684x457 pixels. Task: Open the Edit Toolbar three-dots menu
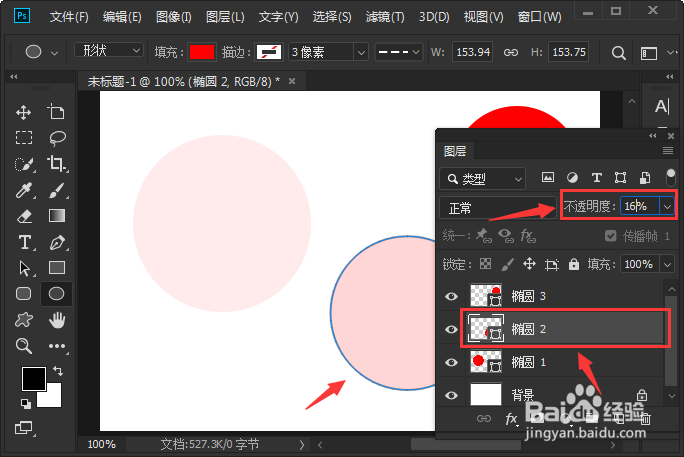tap(57, 346)
